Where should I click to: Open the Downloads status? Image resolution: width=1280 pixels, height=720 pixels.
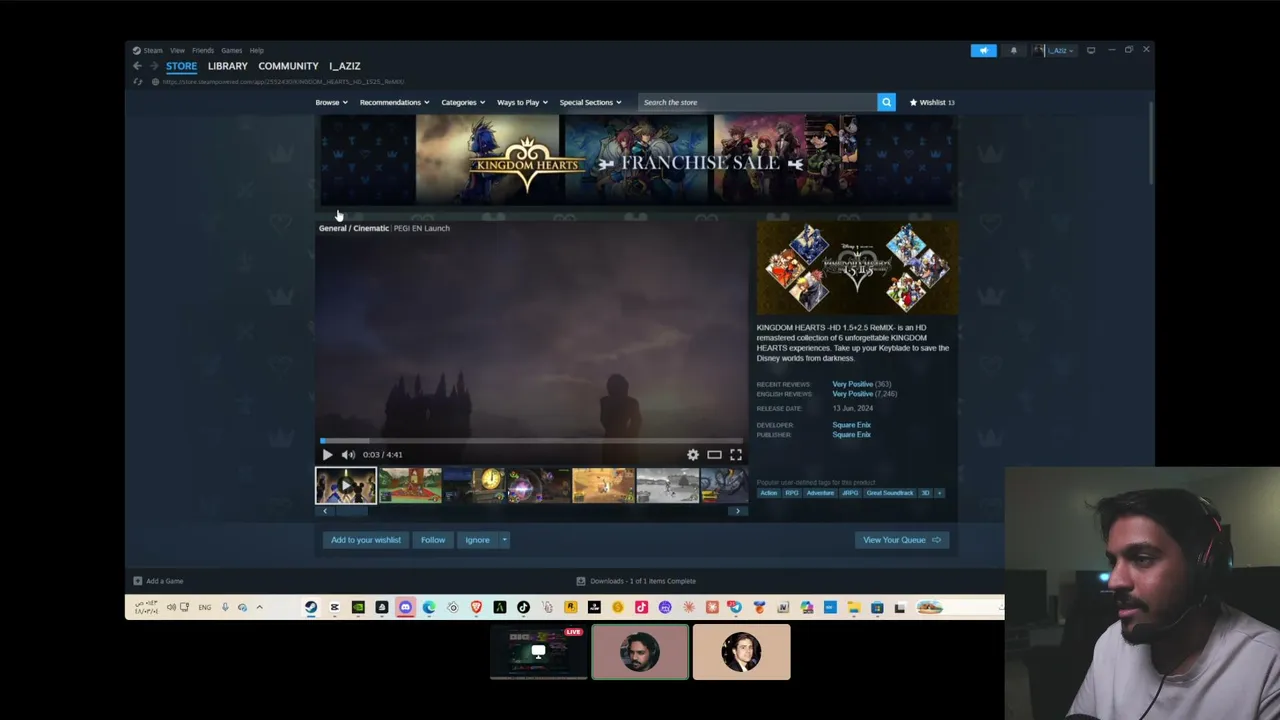[x=636, y=581]
